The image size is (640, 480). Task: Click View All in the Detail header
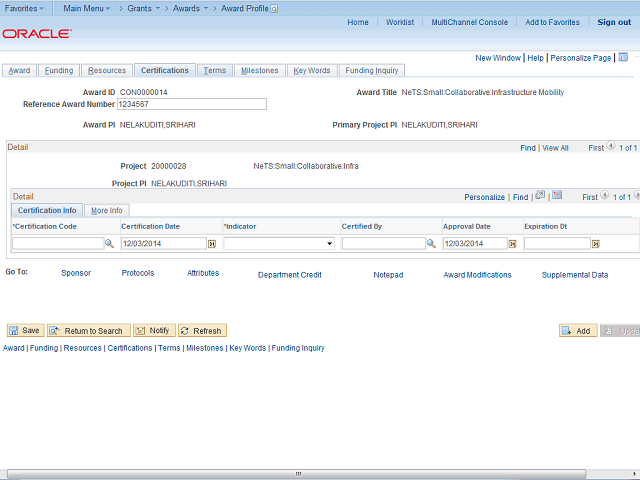[x=555, y=148]
